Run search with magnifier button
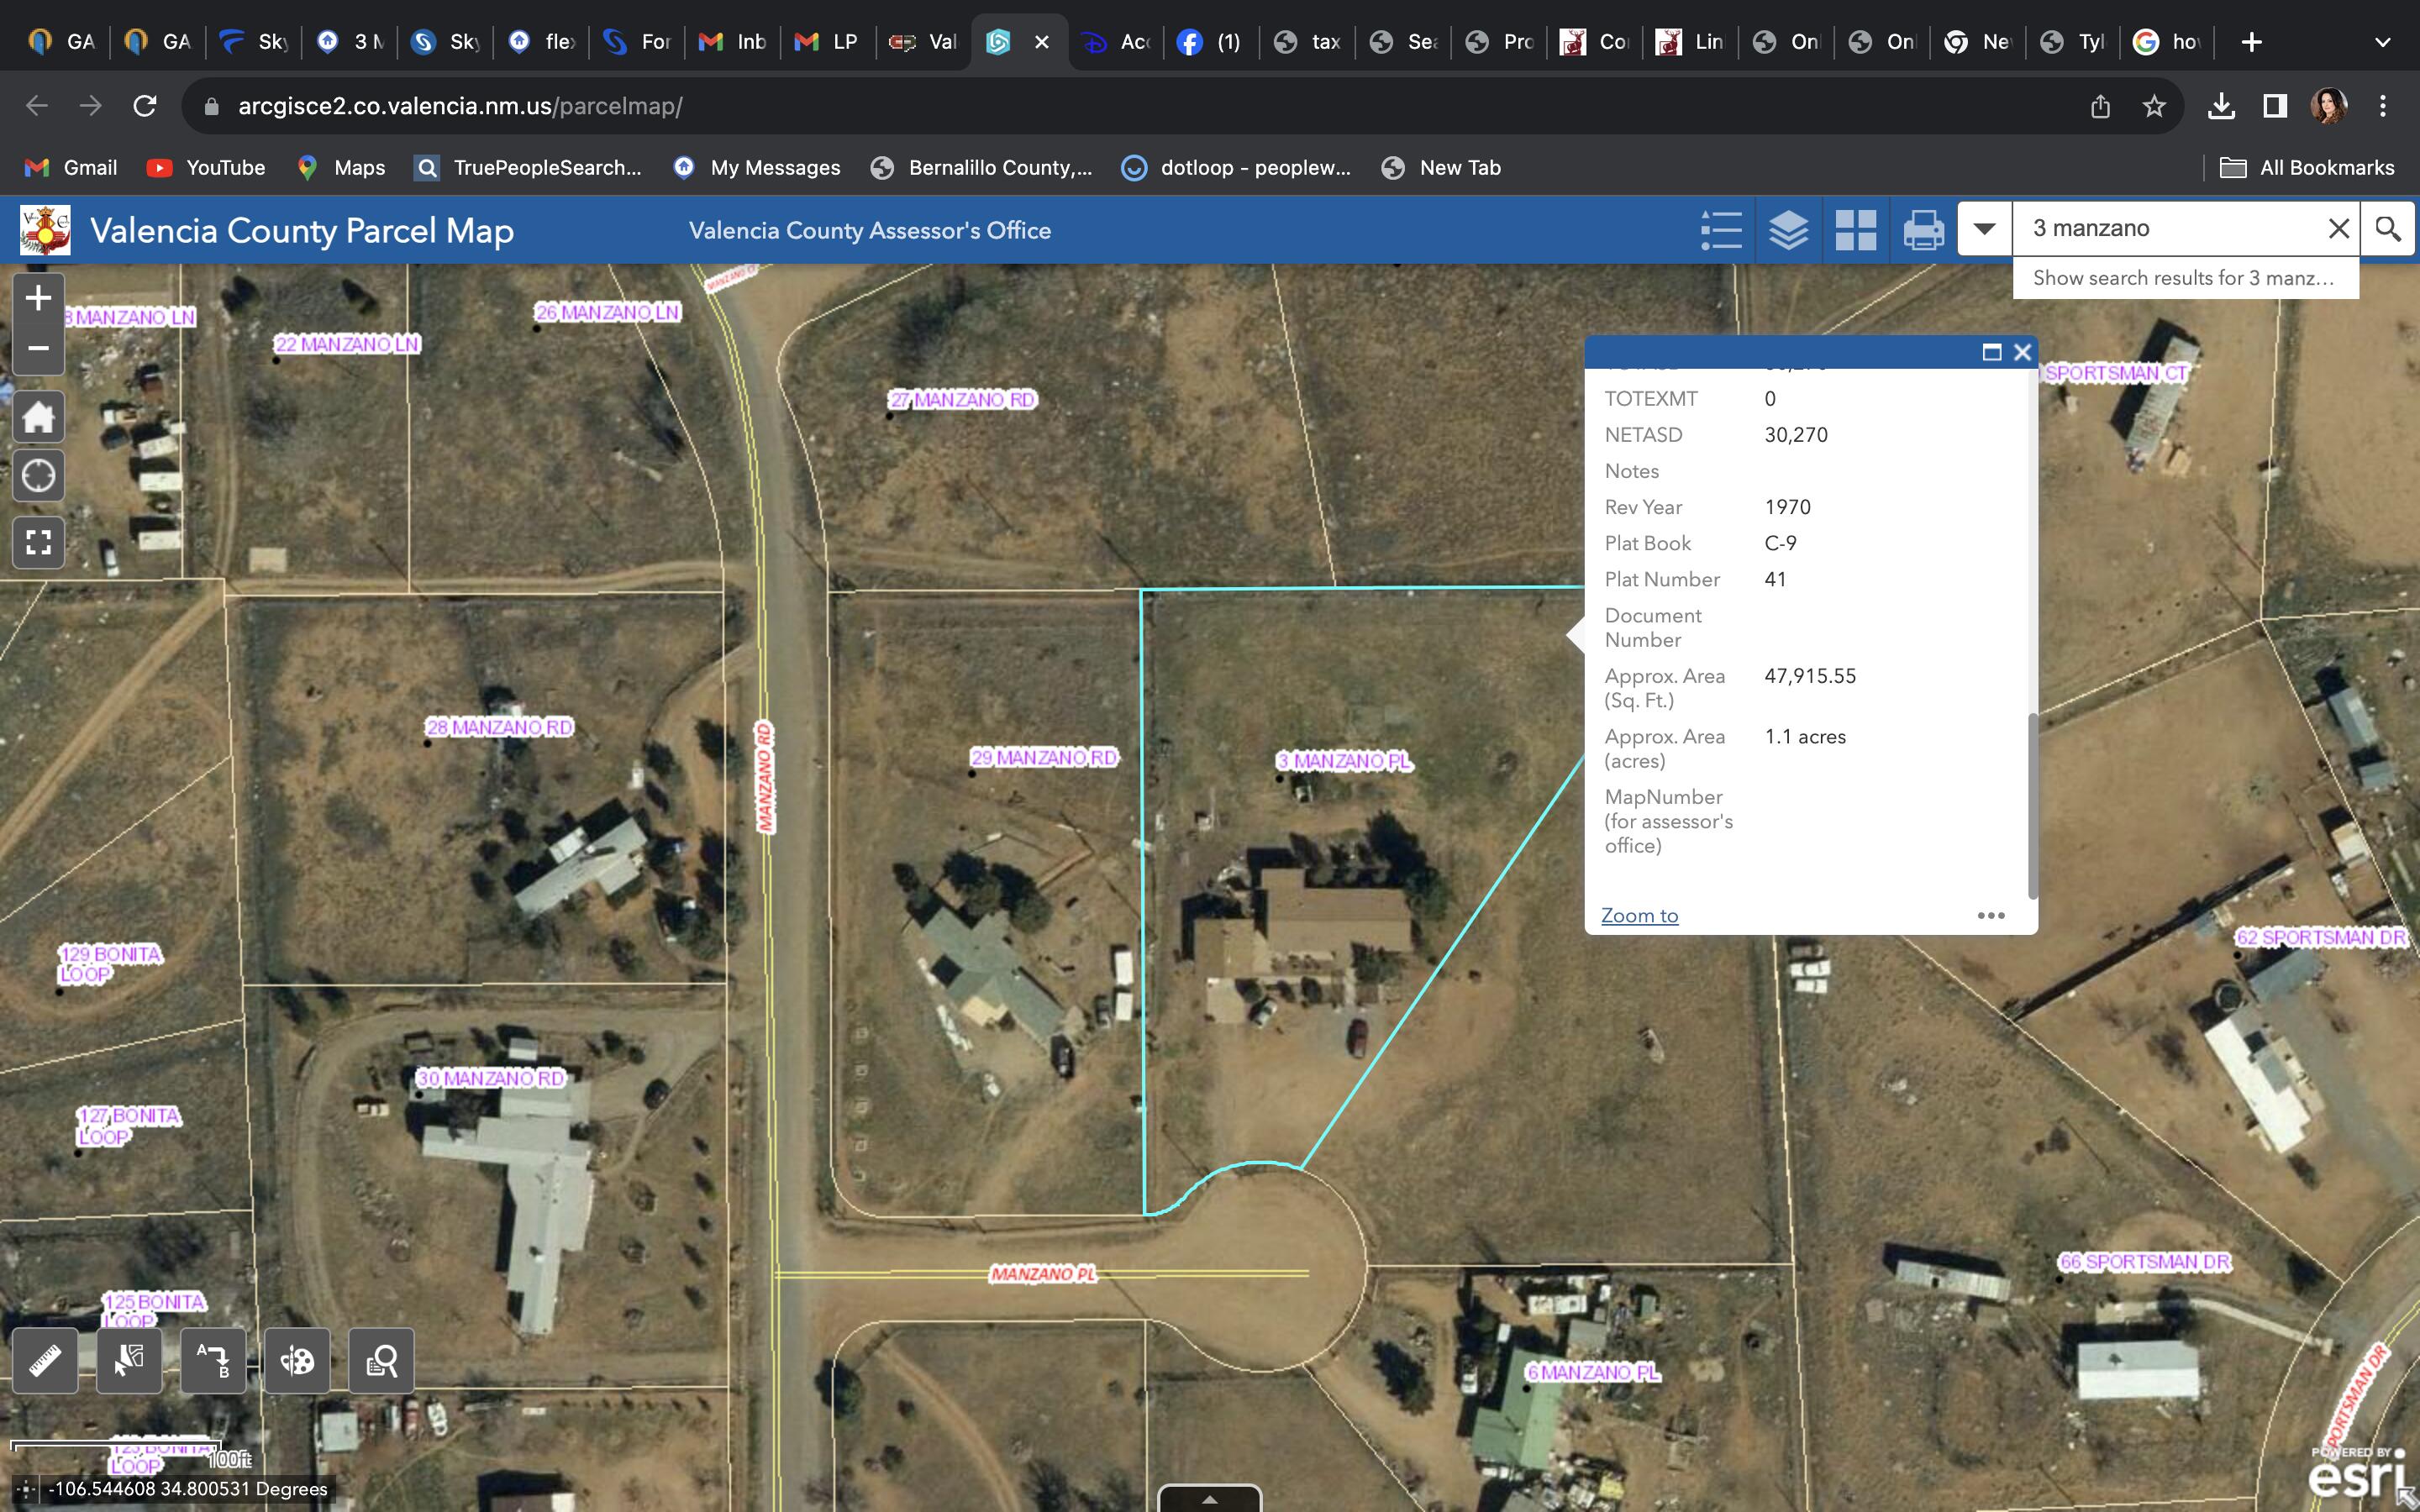The height and width of the screenshot is (1512, 2420). (2388, 229)
